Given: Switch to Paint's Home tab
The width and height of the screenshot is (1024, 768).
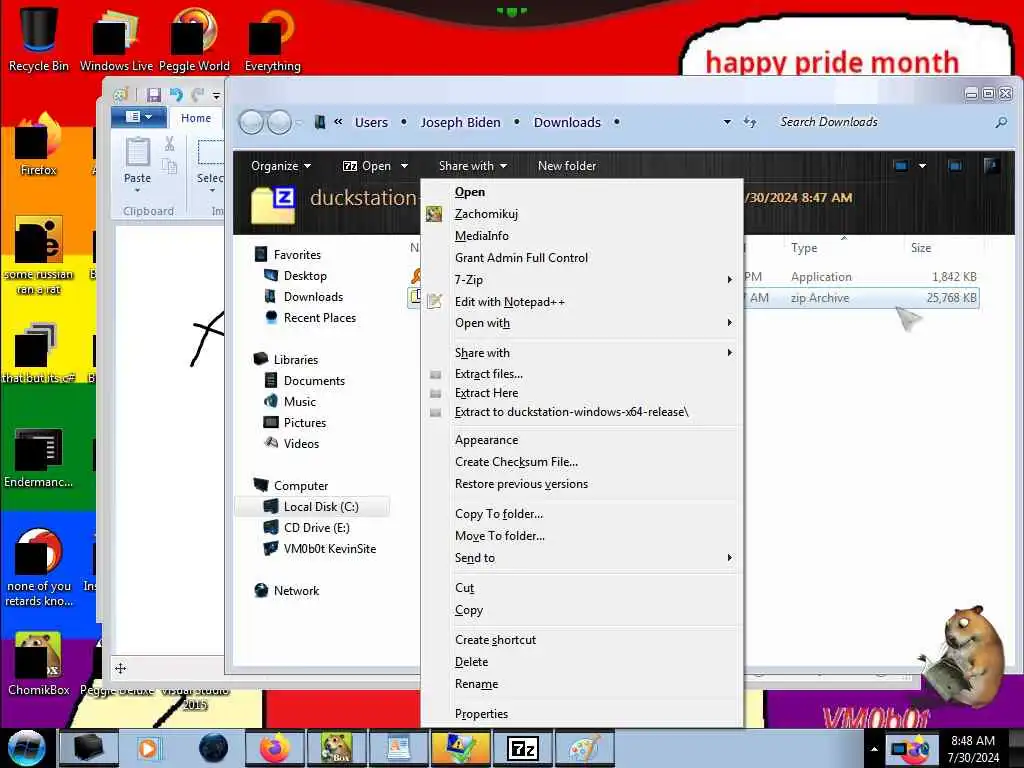Looking at the screenshot, I should point(196,118).
